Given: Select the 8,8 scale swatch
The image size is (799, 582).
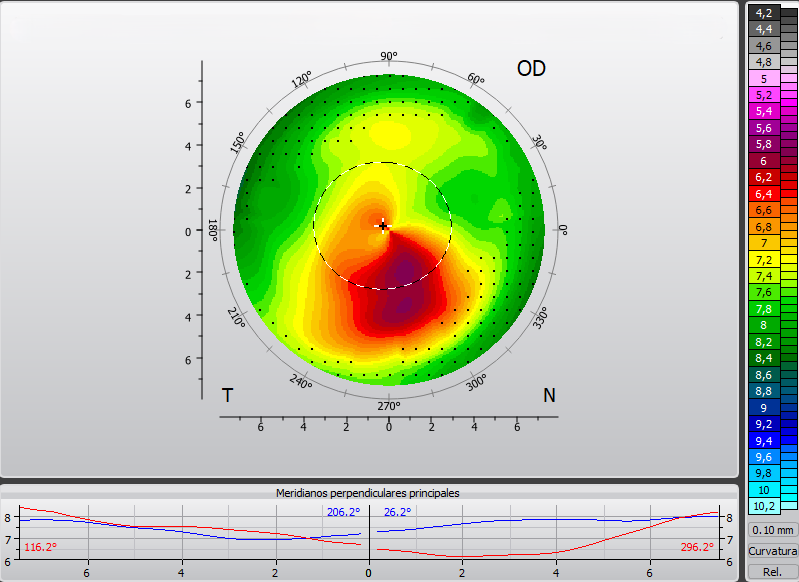Looking at the screenshot, I should (764, 391).
